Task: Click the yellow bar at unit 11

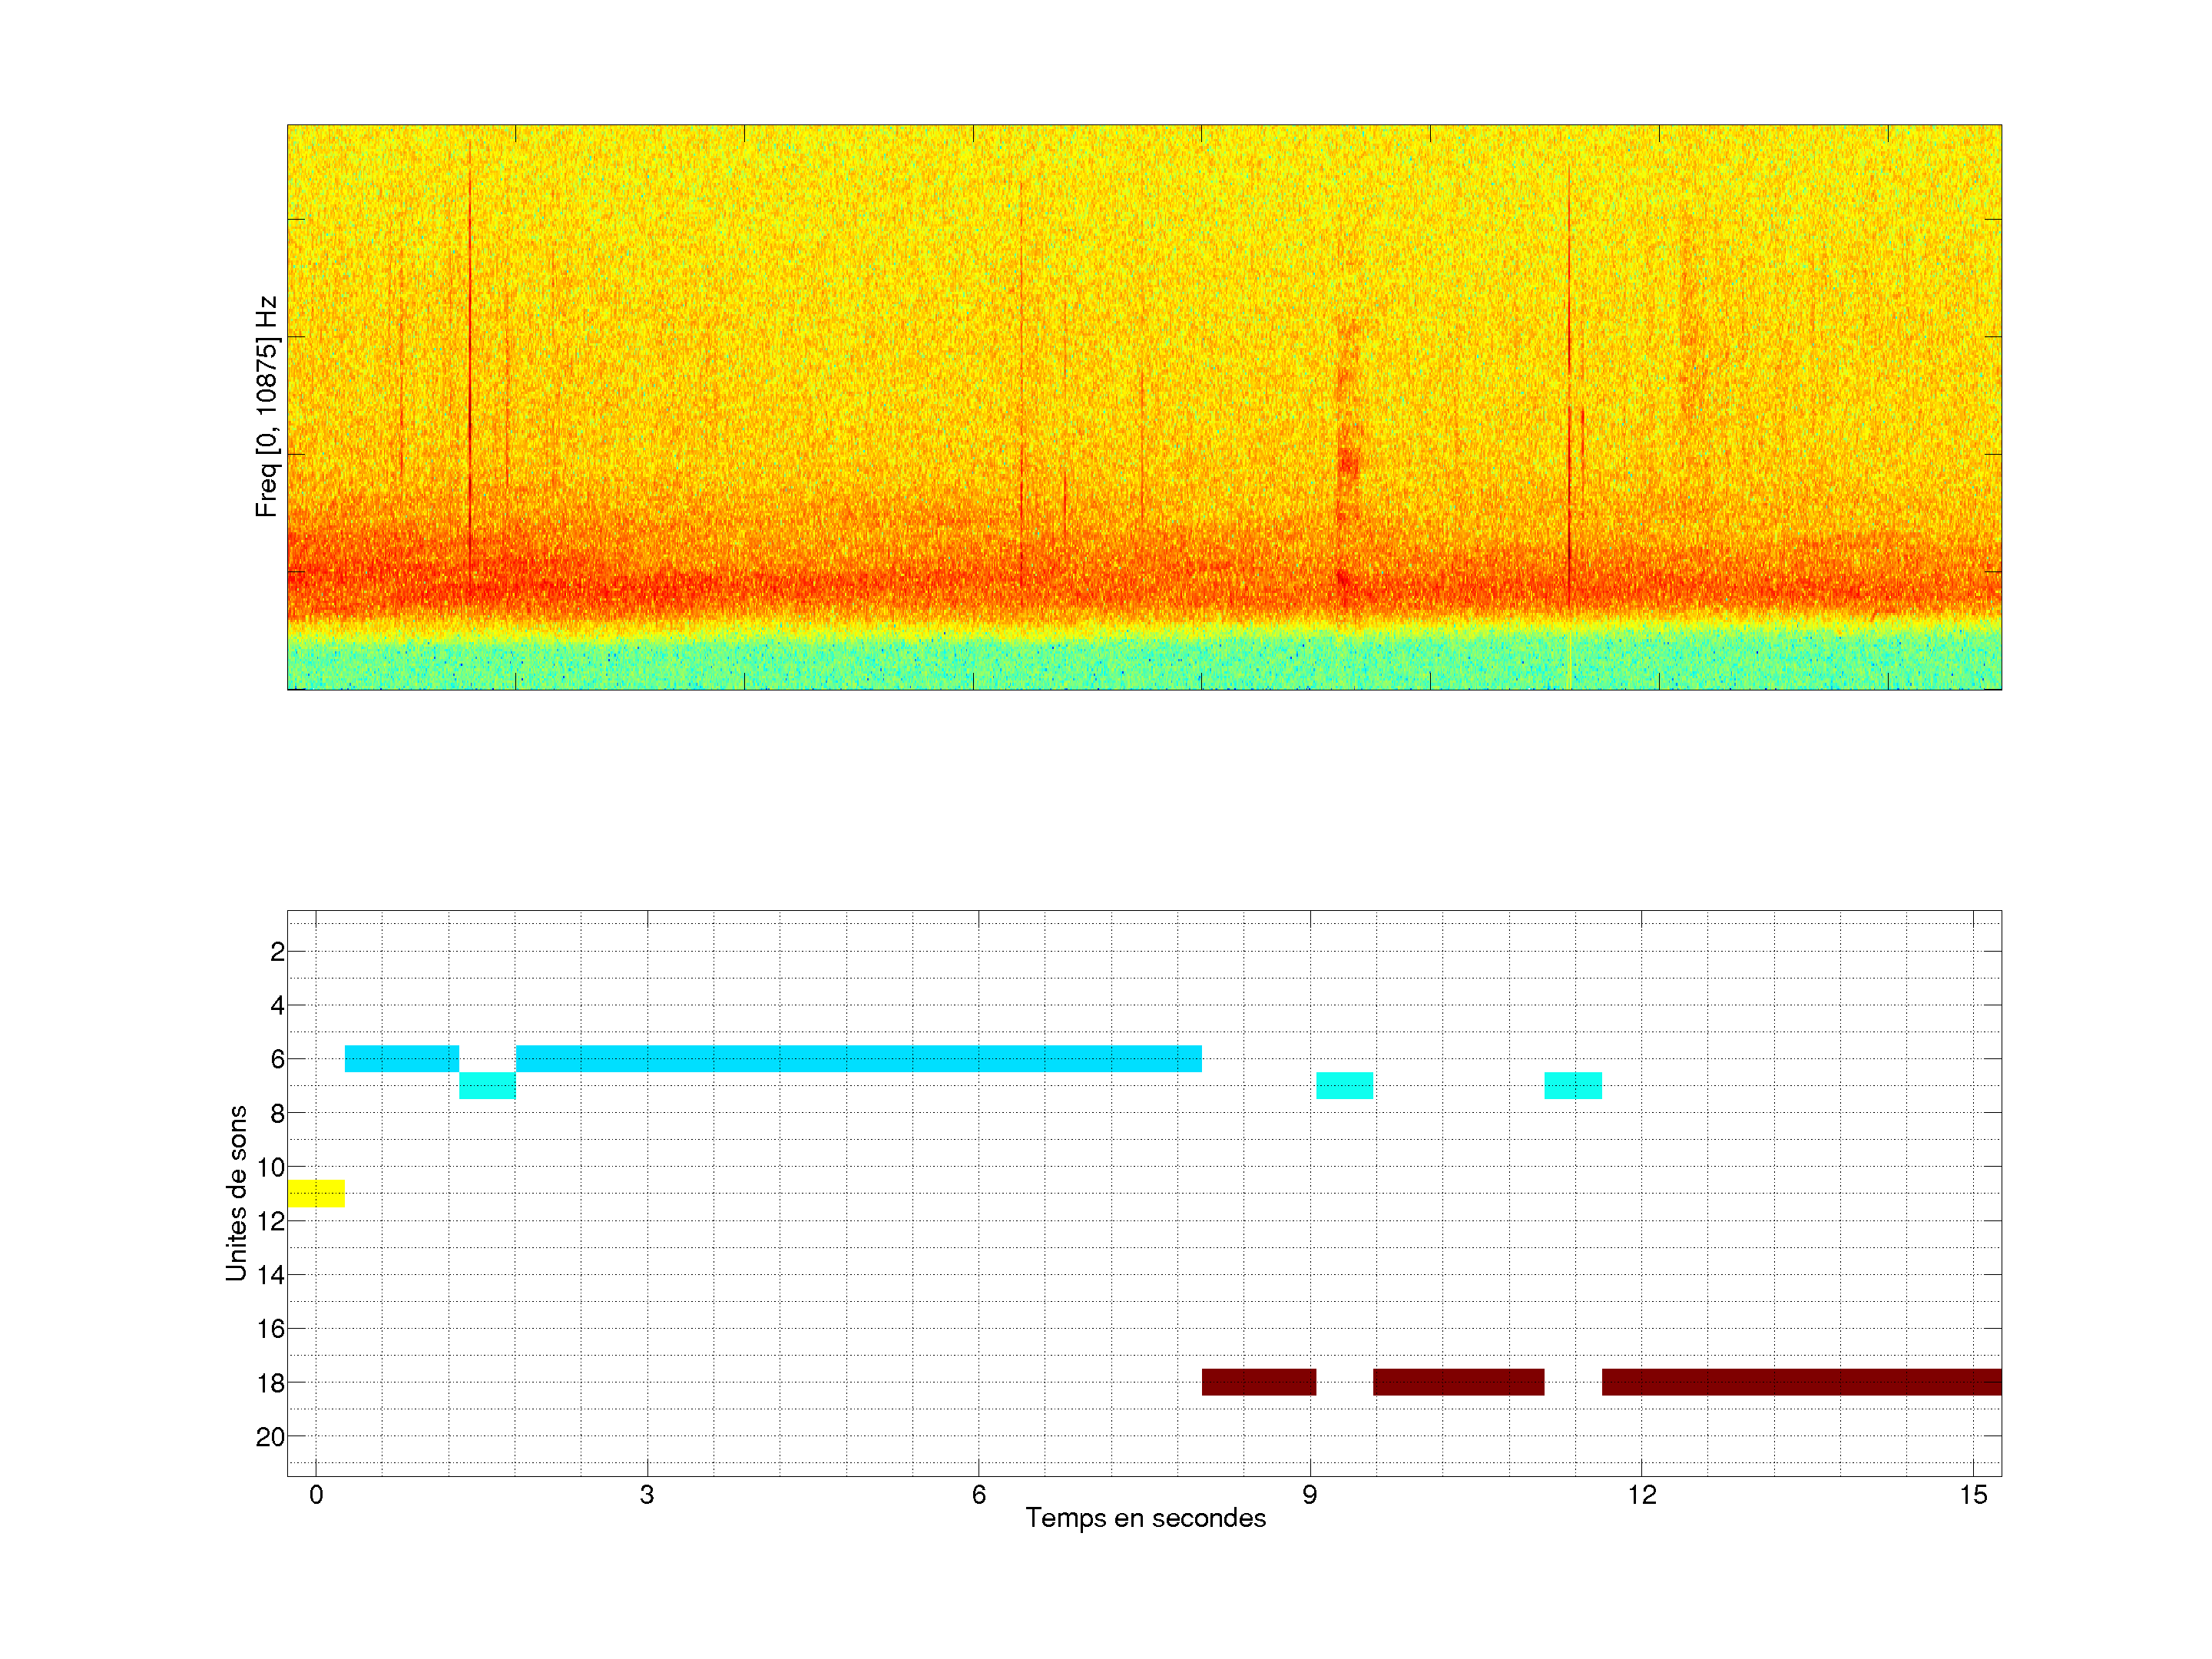Action: click(316, 1193)
